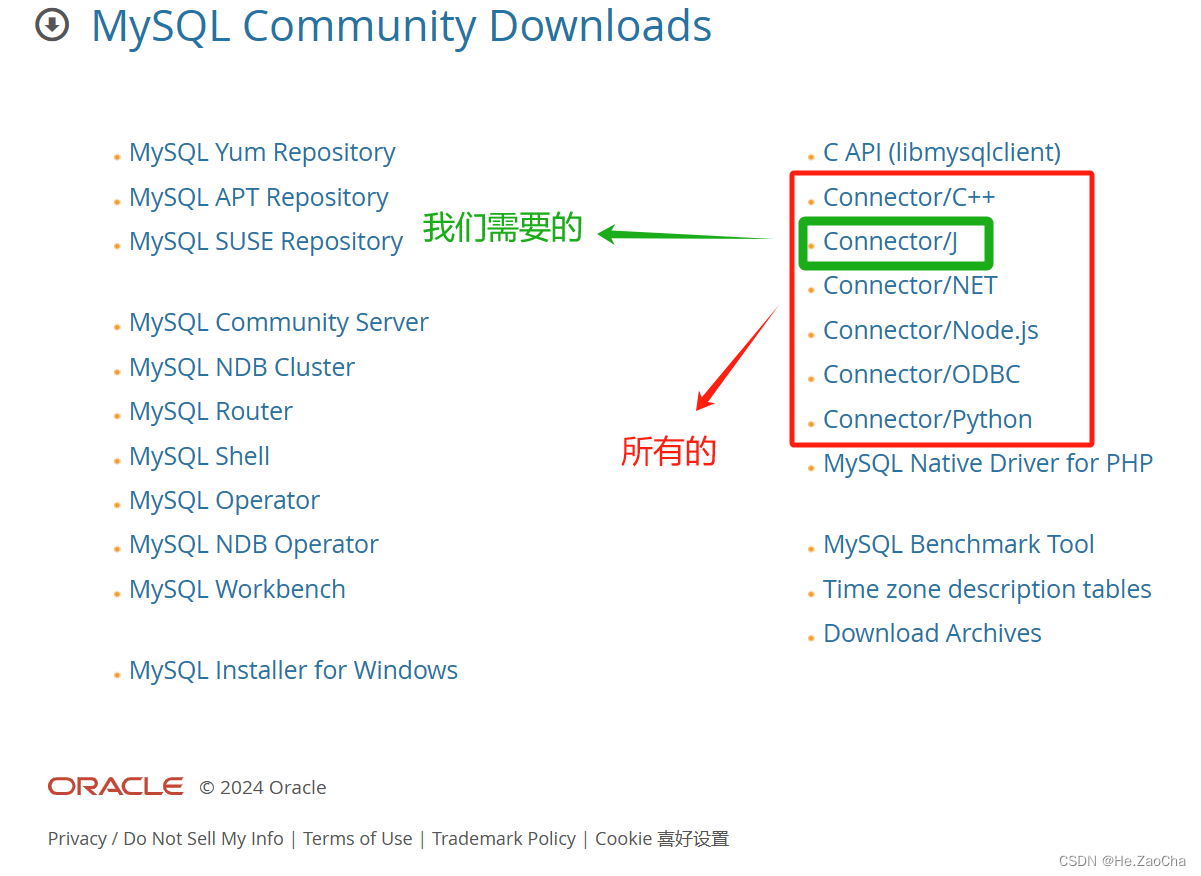The image size is (1201, 876).
Task: Select MySQL Router download link
Action: point(211,412)
